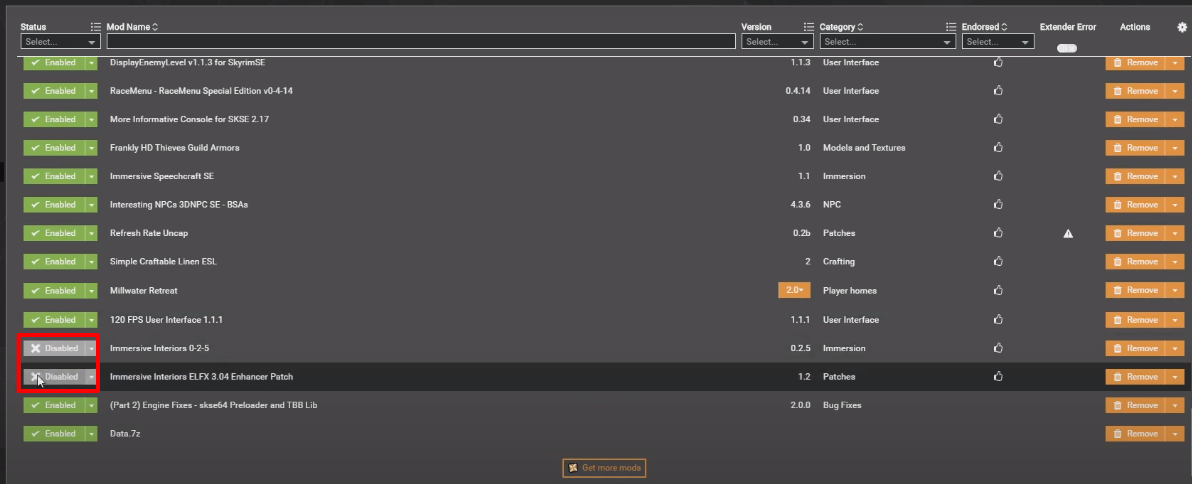Image resolution: width=1192 pixels, height=484 pixels.
Task: Endorse Immersive Interiors 0-2-5 thumbs-up
Action: (998, 348)
